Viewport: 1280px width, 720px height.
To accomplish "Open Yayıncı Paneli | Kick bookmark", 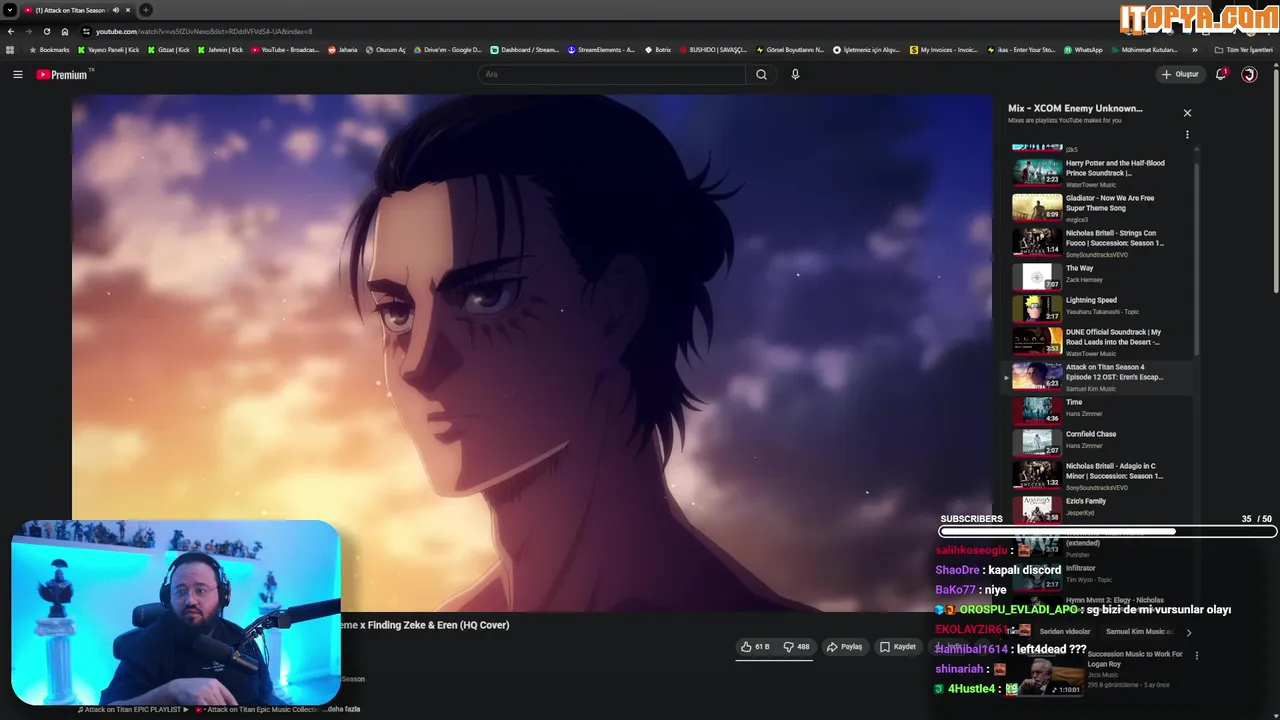I will click(108, 49).
